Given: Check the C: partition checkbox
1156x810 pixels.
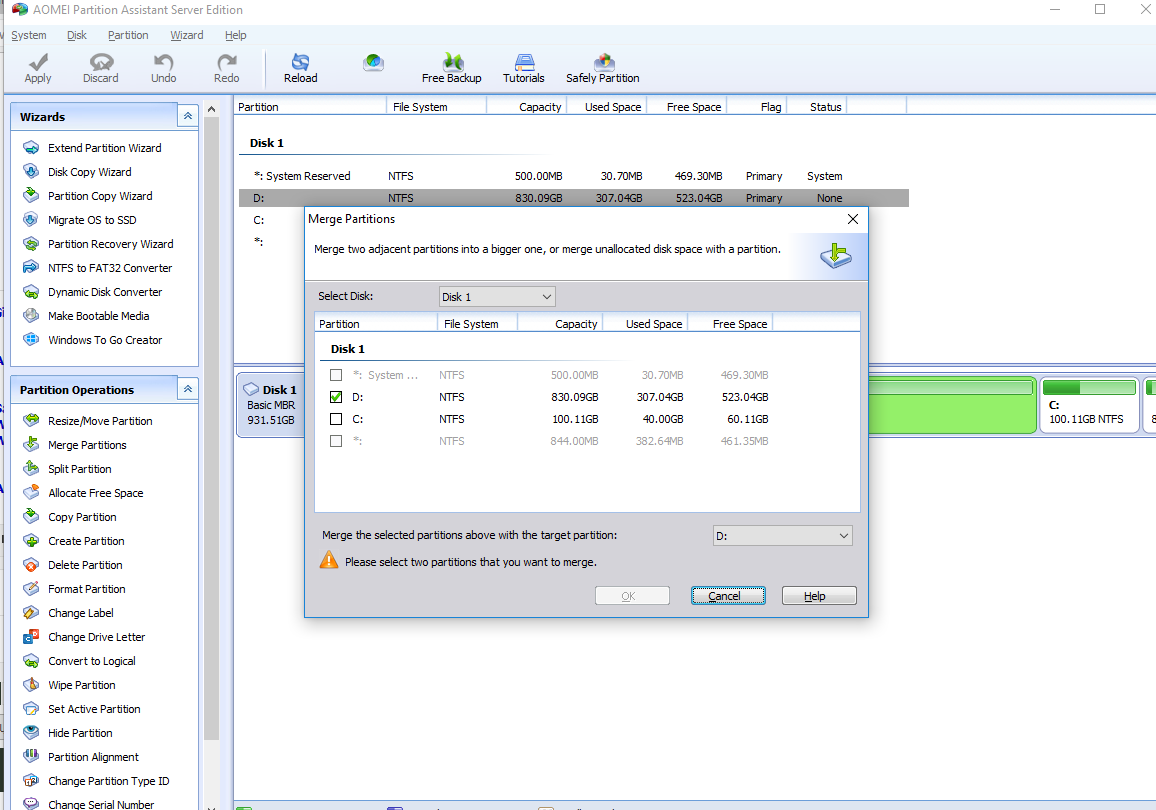Looking at the screenshot, I should coord(336,419).
